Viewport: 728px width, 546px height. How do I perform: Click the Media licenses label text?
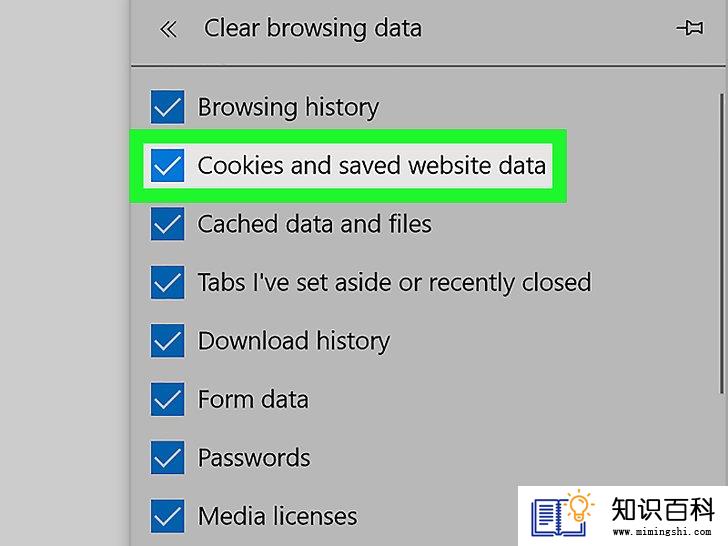point(278,516)
